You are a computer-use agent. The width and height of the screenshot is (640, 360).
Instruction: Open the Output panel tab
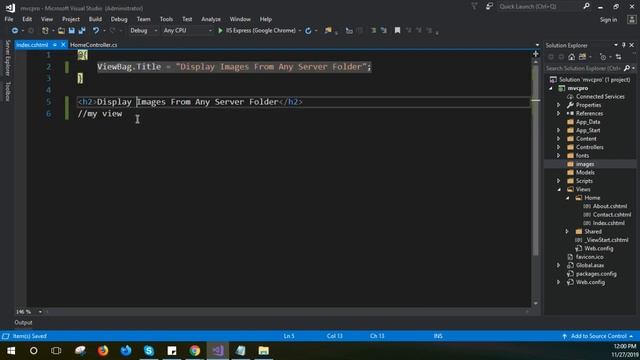pos(23,322)
